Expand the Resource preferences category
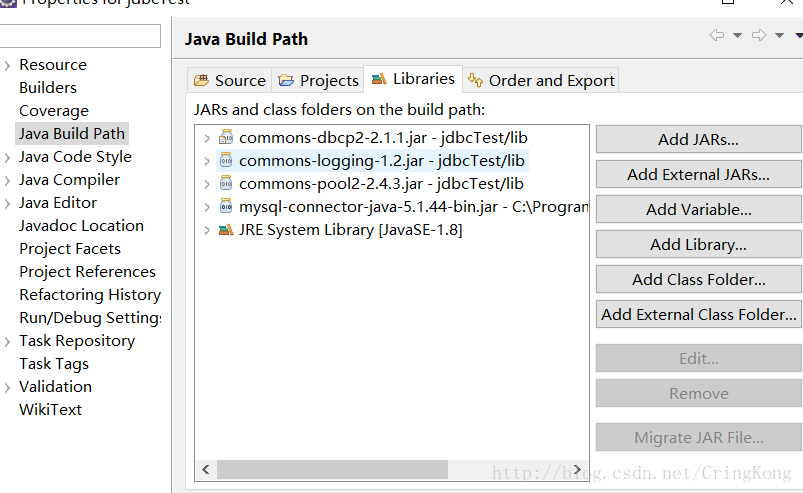 point(8,65)
